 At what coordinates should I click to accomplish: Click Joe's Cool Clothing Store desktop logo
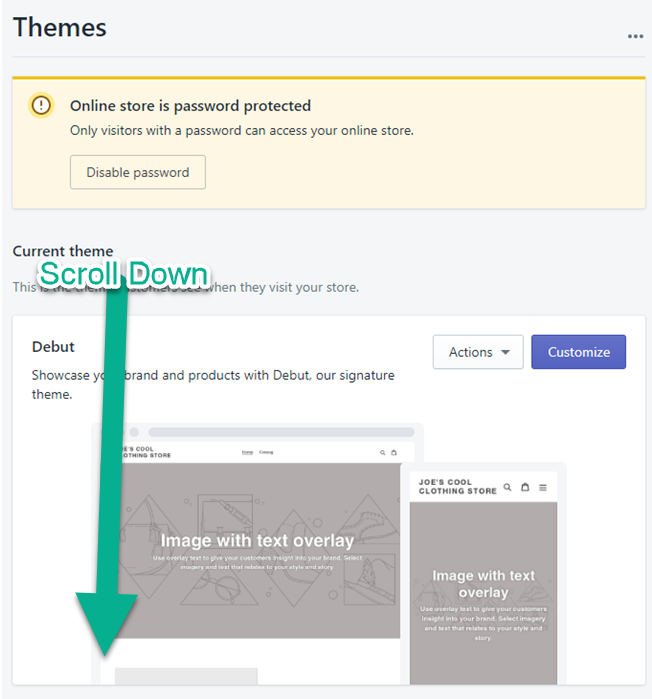tap(145, 453)
